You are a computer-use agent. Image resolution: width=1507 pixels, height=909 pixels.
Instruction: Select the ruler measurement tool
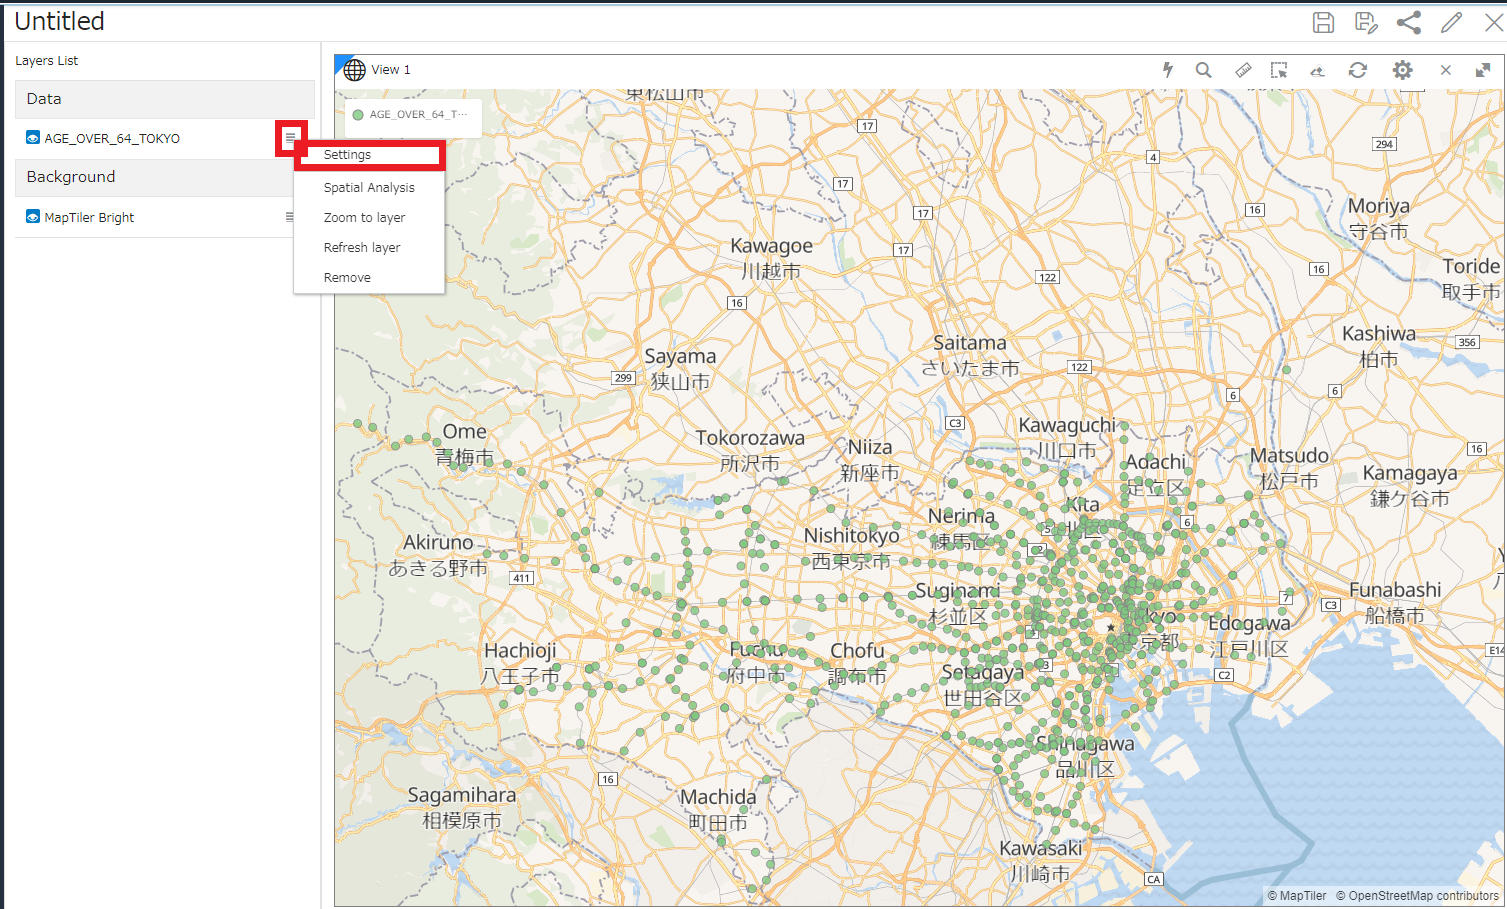pyautogui.click(x=1243, y=70)
